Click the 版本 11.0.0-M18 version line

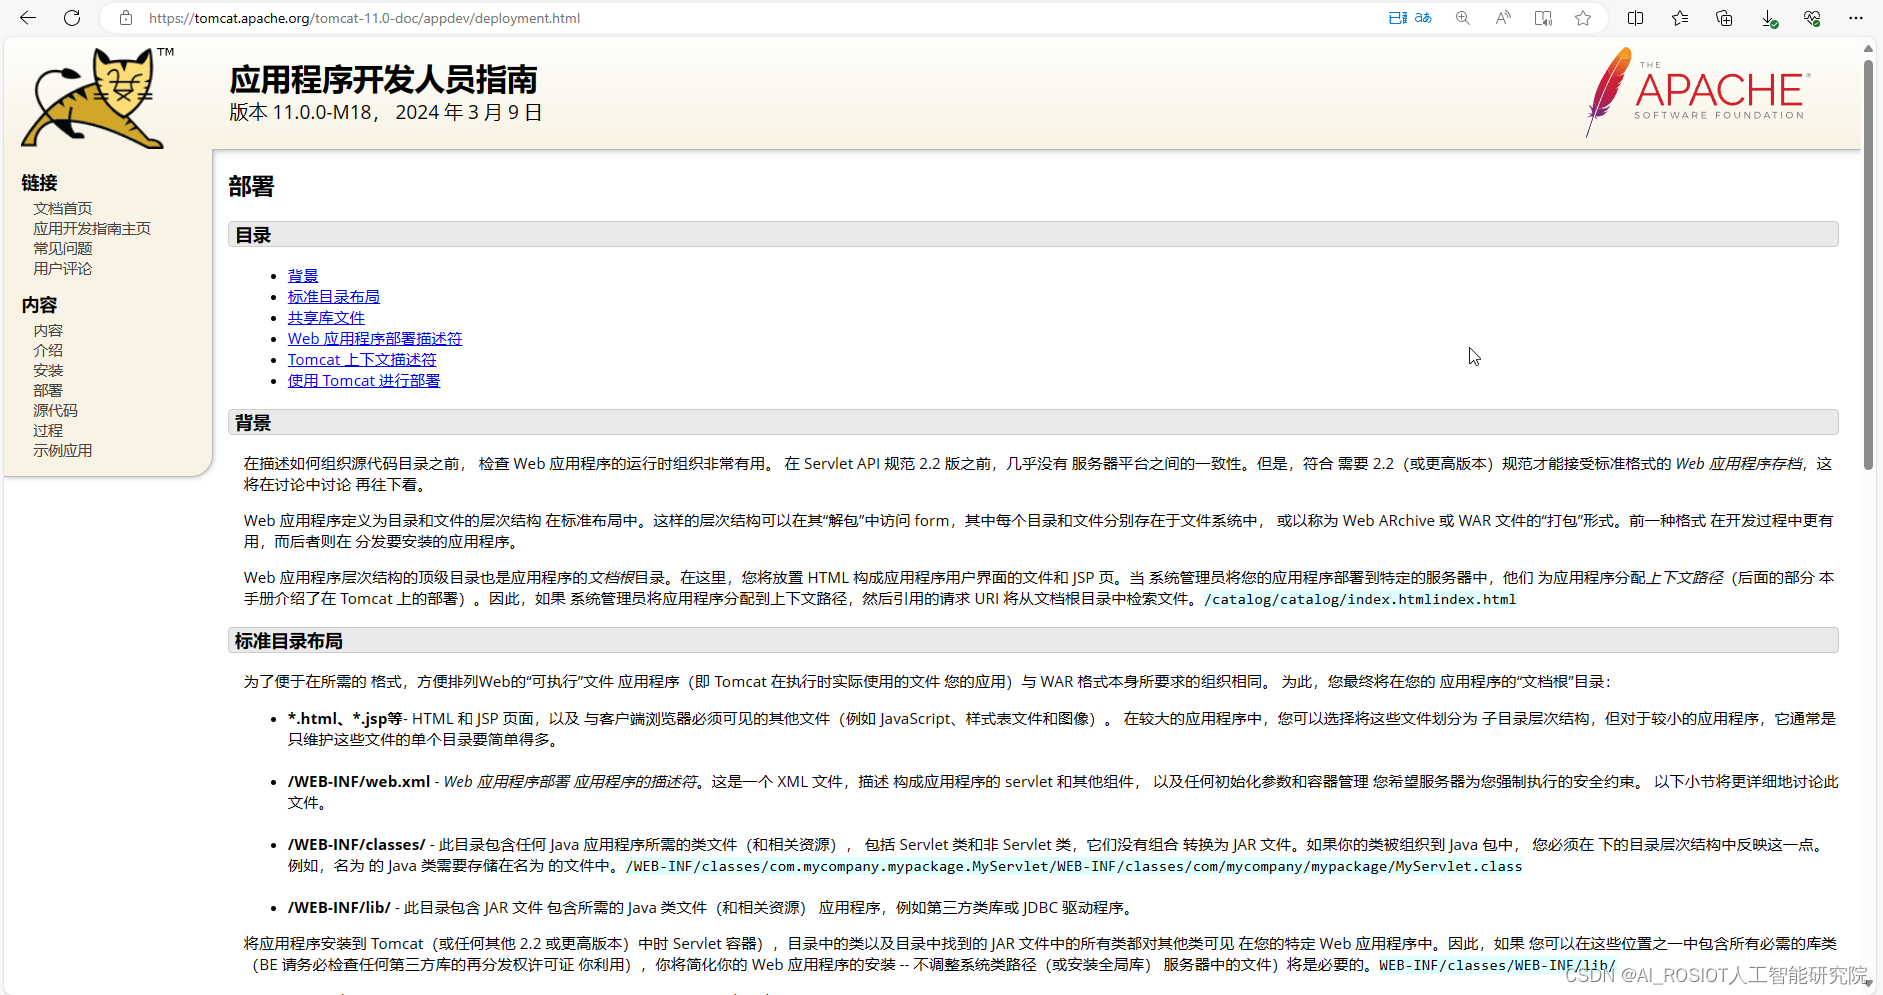pyautogui.click(x=386, y=112)
